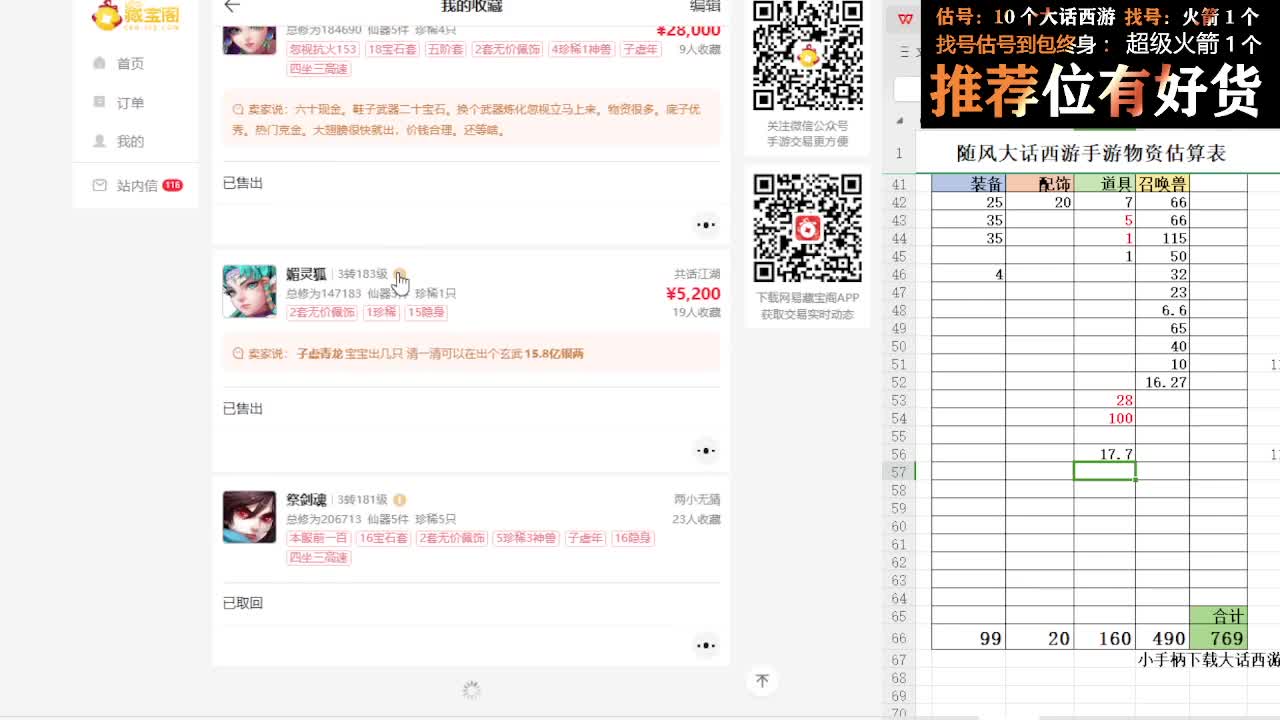Click the 媚灵狐 avatar portrait
Viewport: 1280px width, 720px height.
(249, 292)
